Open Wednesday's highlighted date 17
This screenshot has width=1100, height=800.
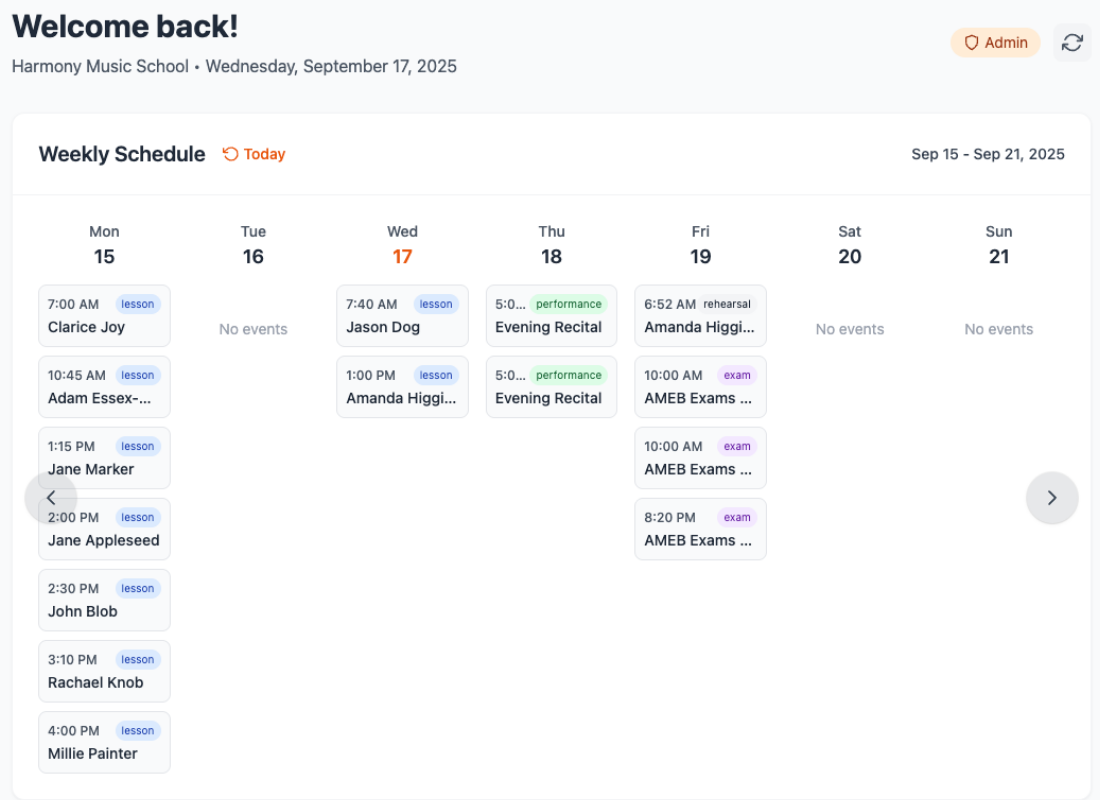(402, 256)
